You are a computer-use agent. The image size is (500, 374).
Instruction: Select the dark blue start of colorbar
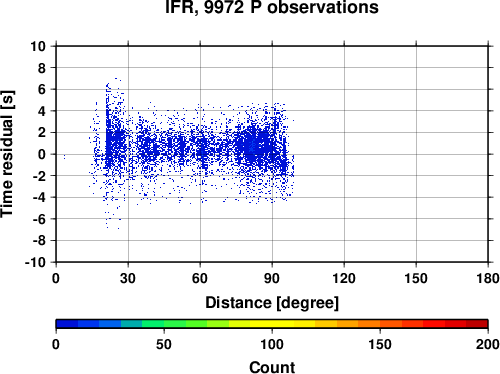point(67,324)
